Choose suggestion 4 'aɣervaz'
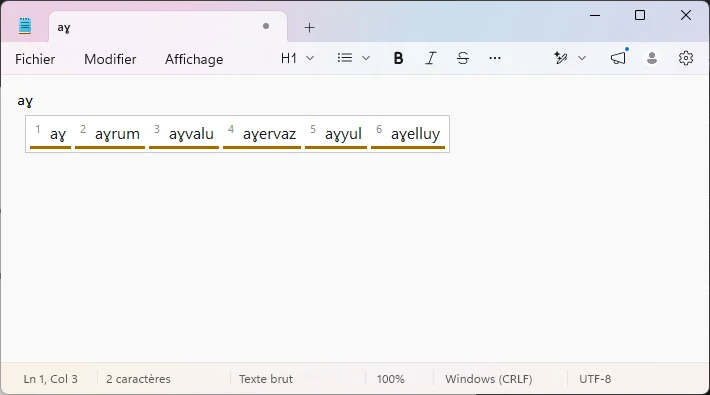The width and height of the screenshot is (710, 395). [x=262, y=134]
